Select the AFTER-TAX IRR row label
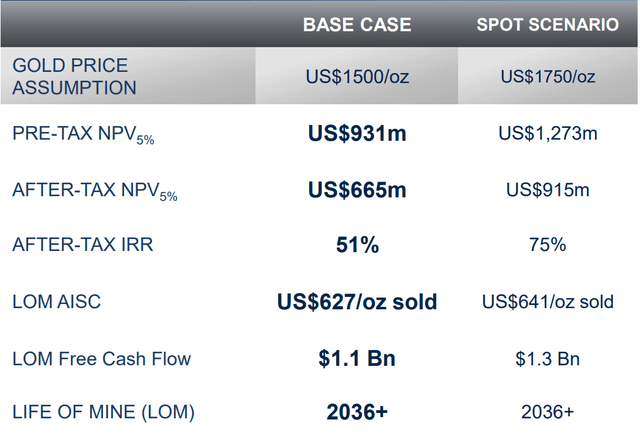640x446 pixels. click(83, 245)
